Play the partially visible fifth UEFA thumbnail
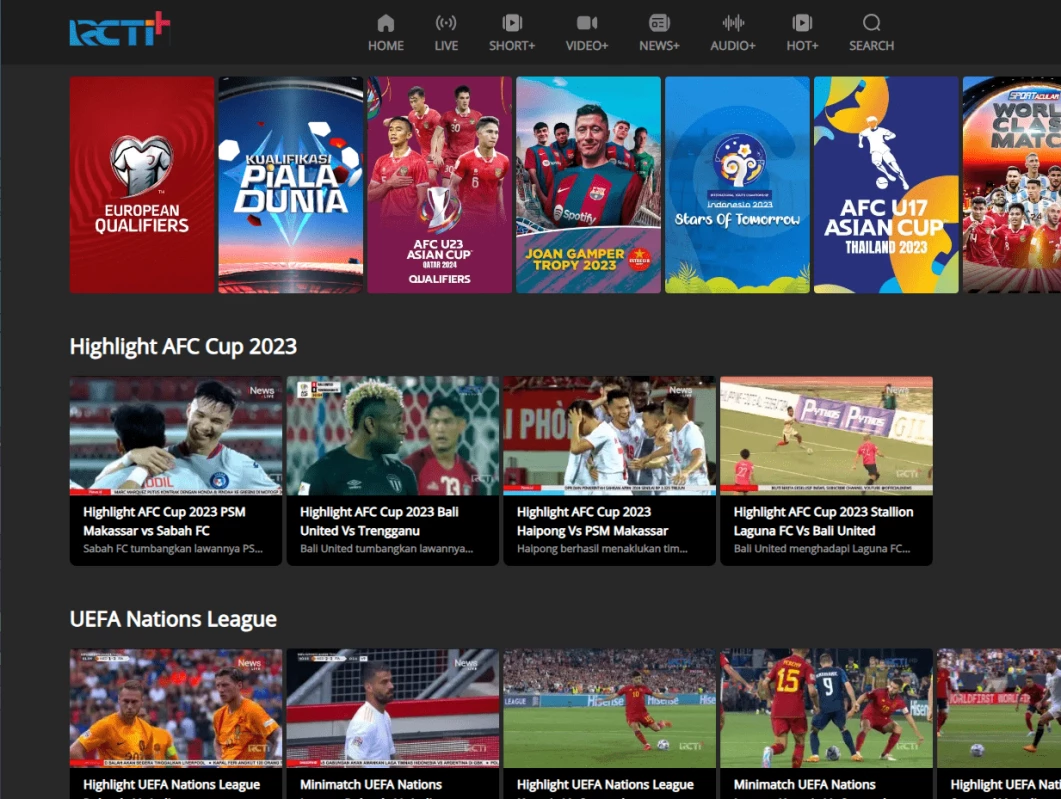 (999, 708)
